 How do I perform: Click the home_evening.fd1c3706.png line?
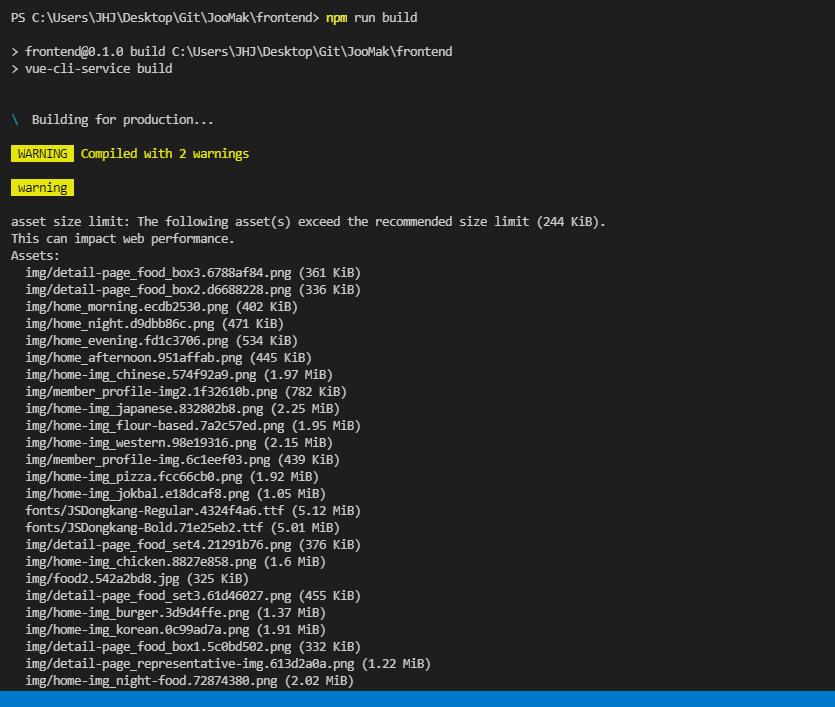click(161, 341)
